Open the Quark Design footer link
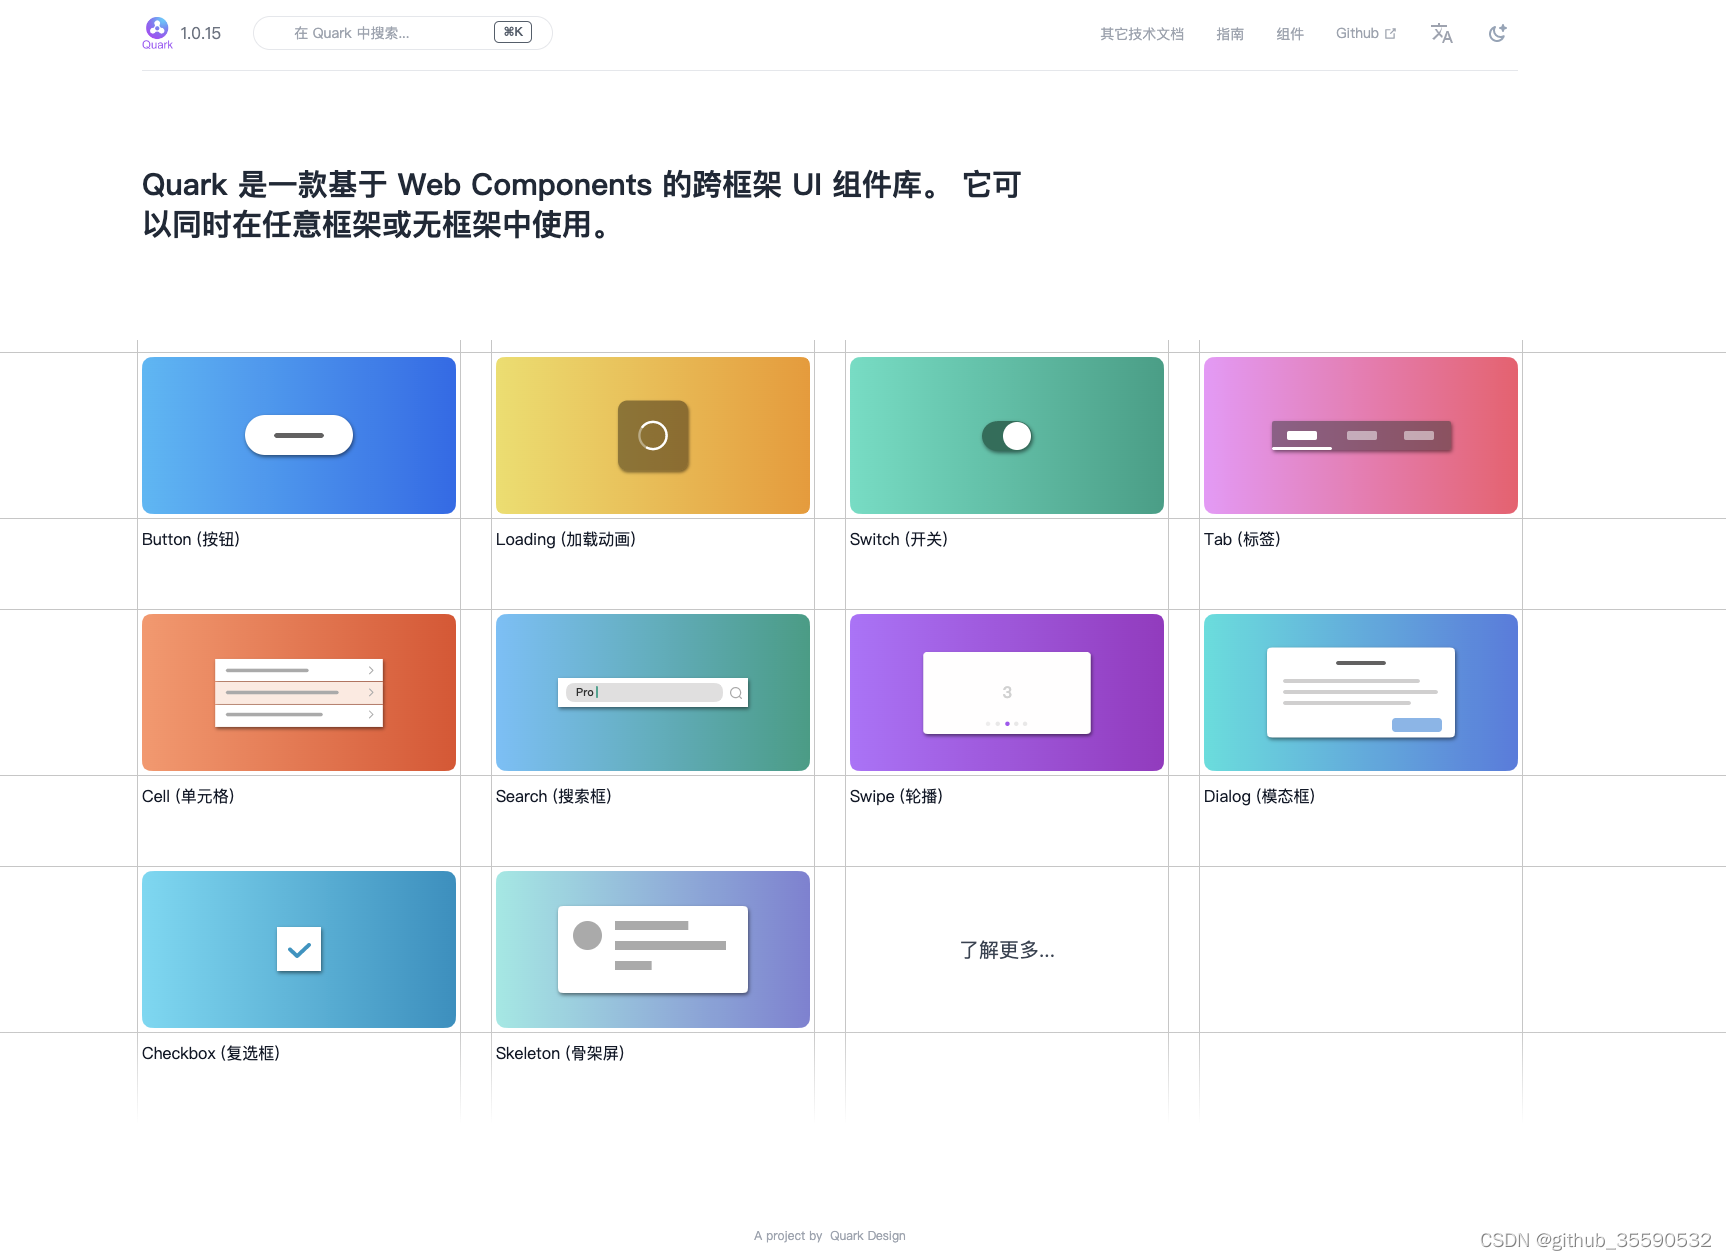Viewport: 1726px width, 1260px height. 868,1236
